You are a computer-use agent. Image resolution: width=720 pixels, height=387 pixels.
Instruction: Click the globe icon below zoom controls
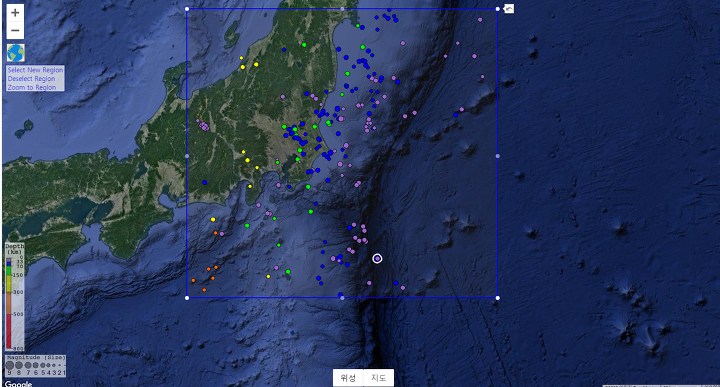point(16,53)
